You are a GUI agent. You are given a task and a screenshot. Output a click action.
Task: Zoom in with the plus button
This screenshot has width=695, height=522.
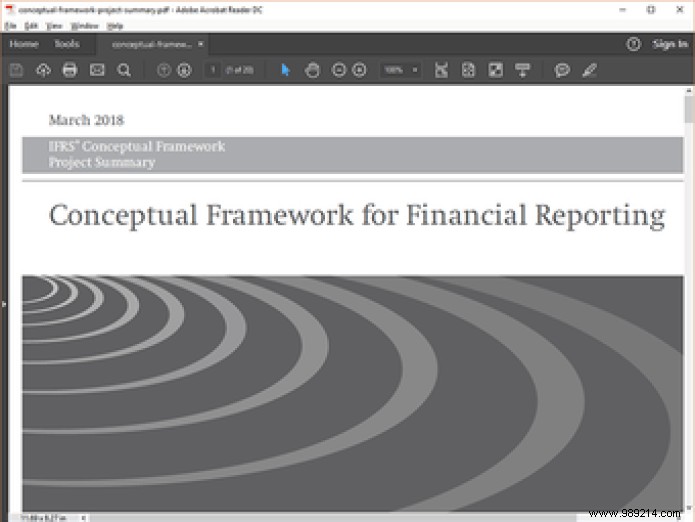point(359,70)
